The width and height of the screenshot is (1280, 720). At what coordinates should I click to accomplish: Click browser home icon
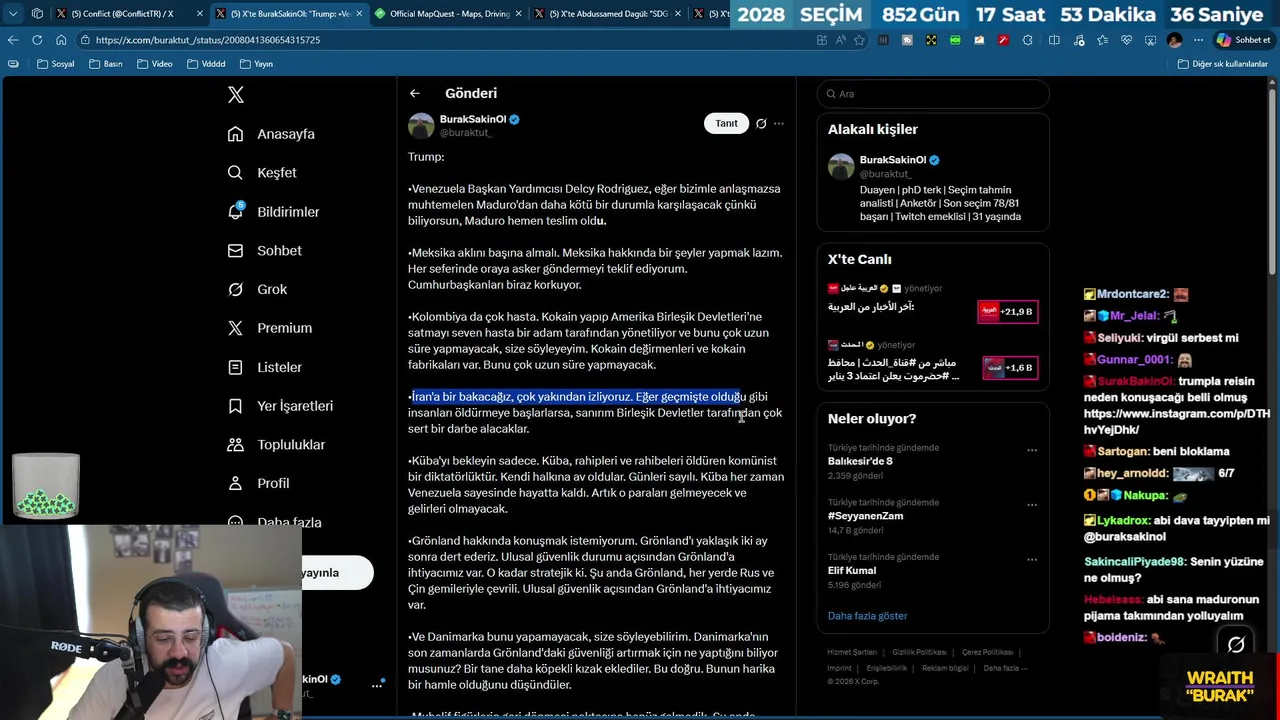point(61,40)
